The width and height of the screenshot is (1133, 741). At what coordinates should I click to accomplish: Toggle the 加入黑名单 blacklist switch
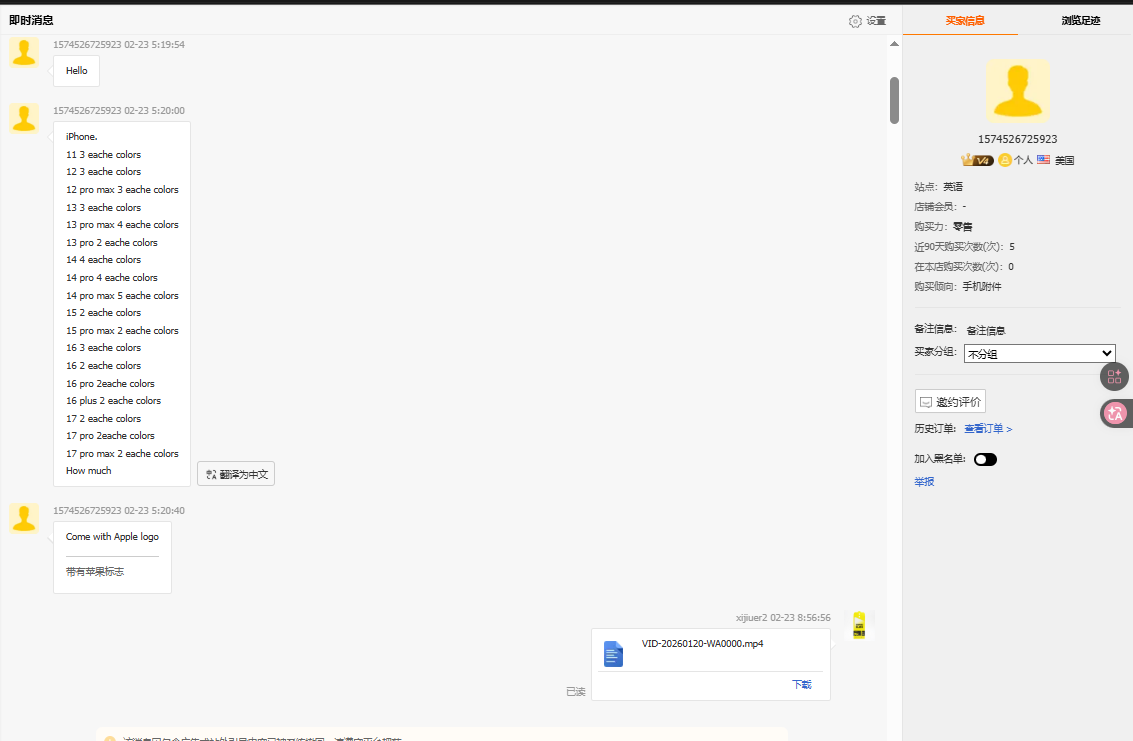[x=985, y=460]
